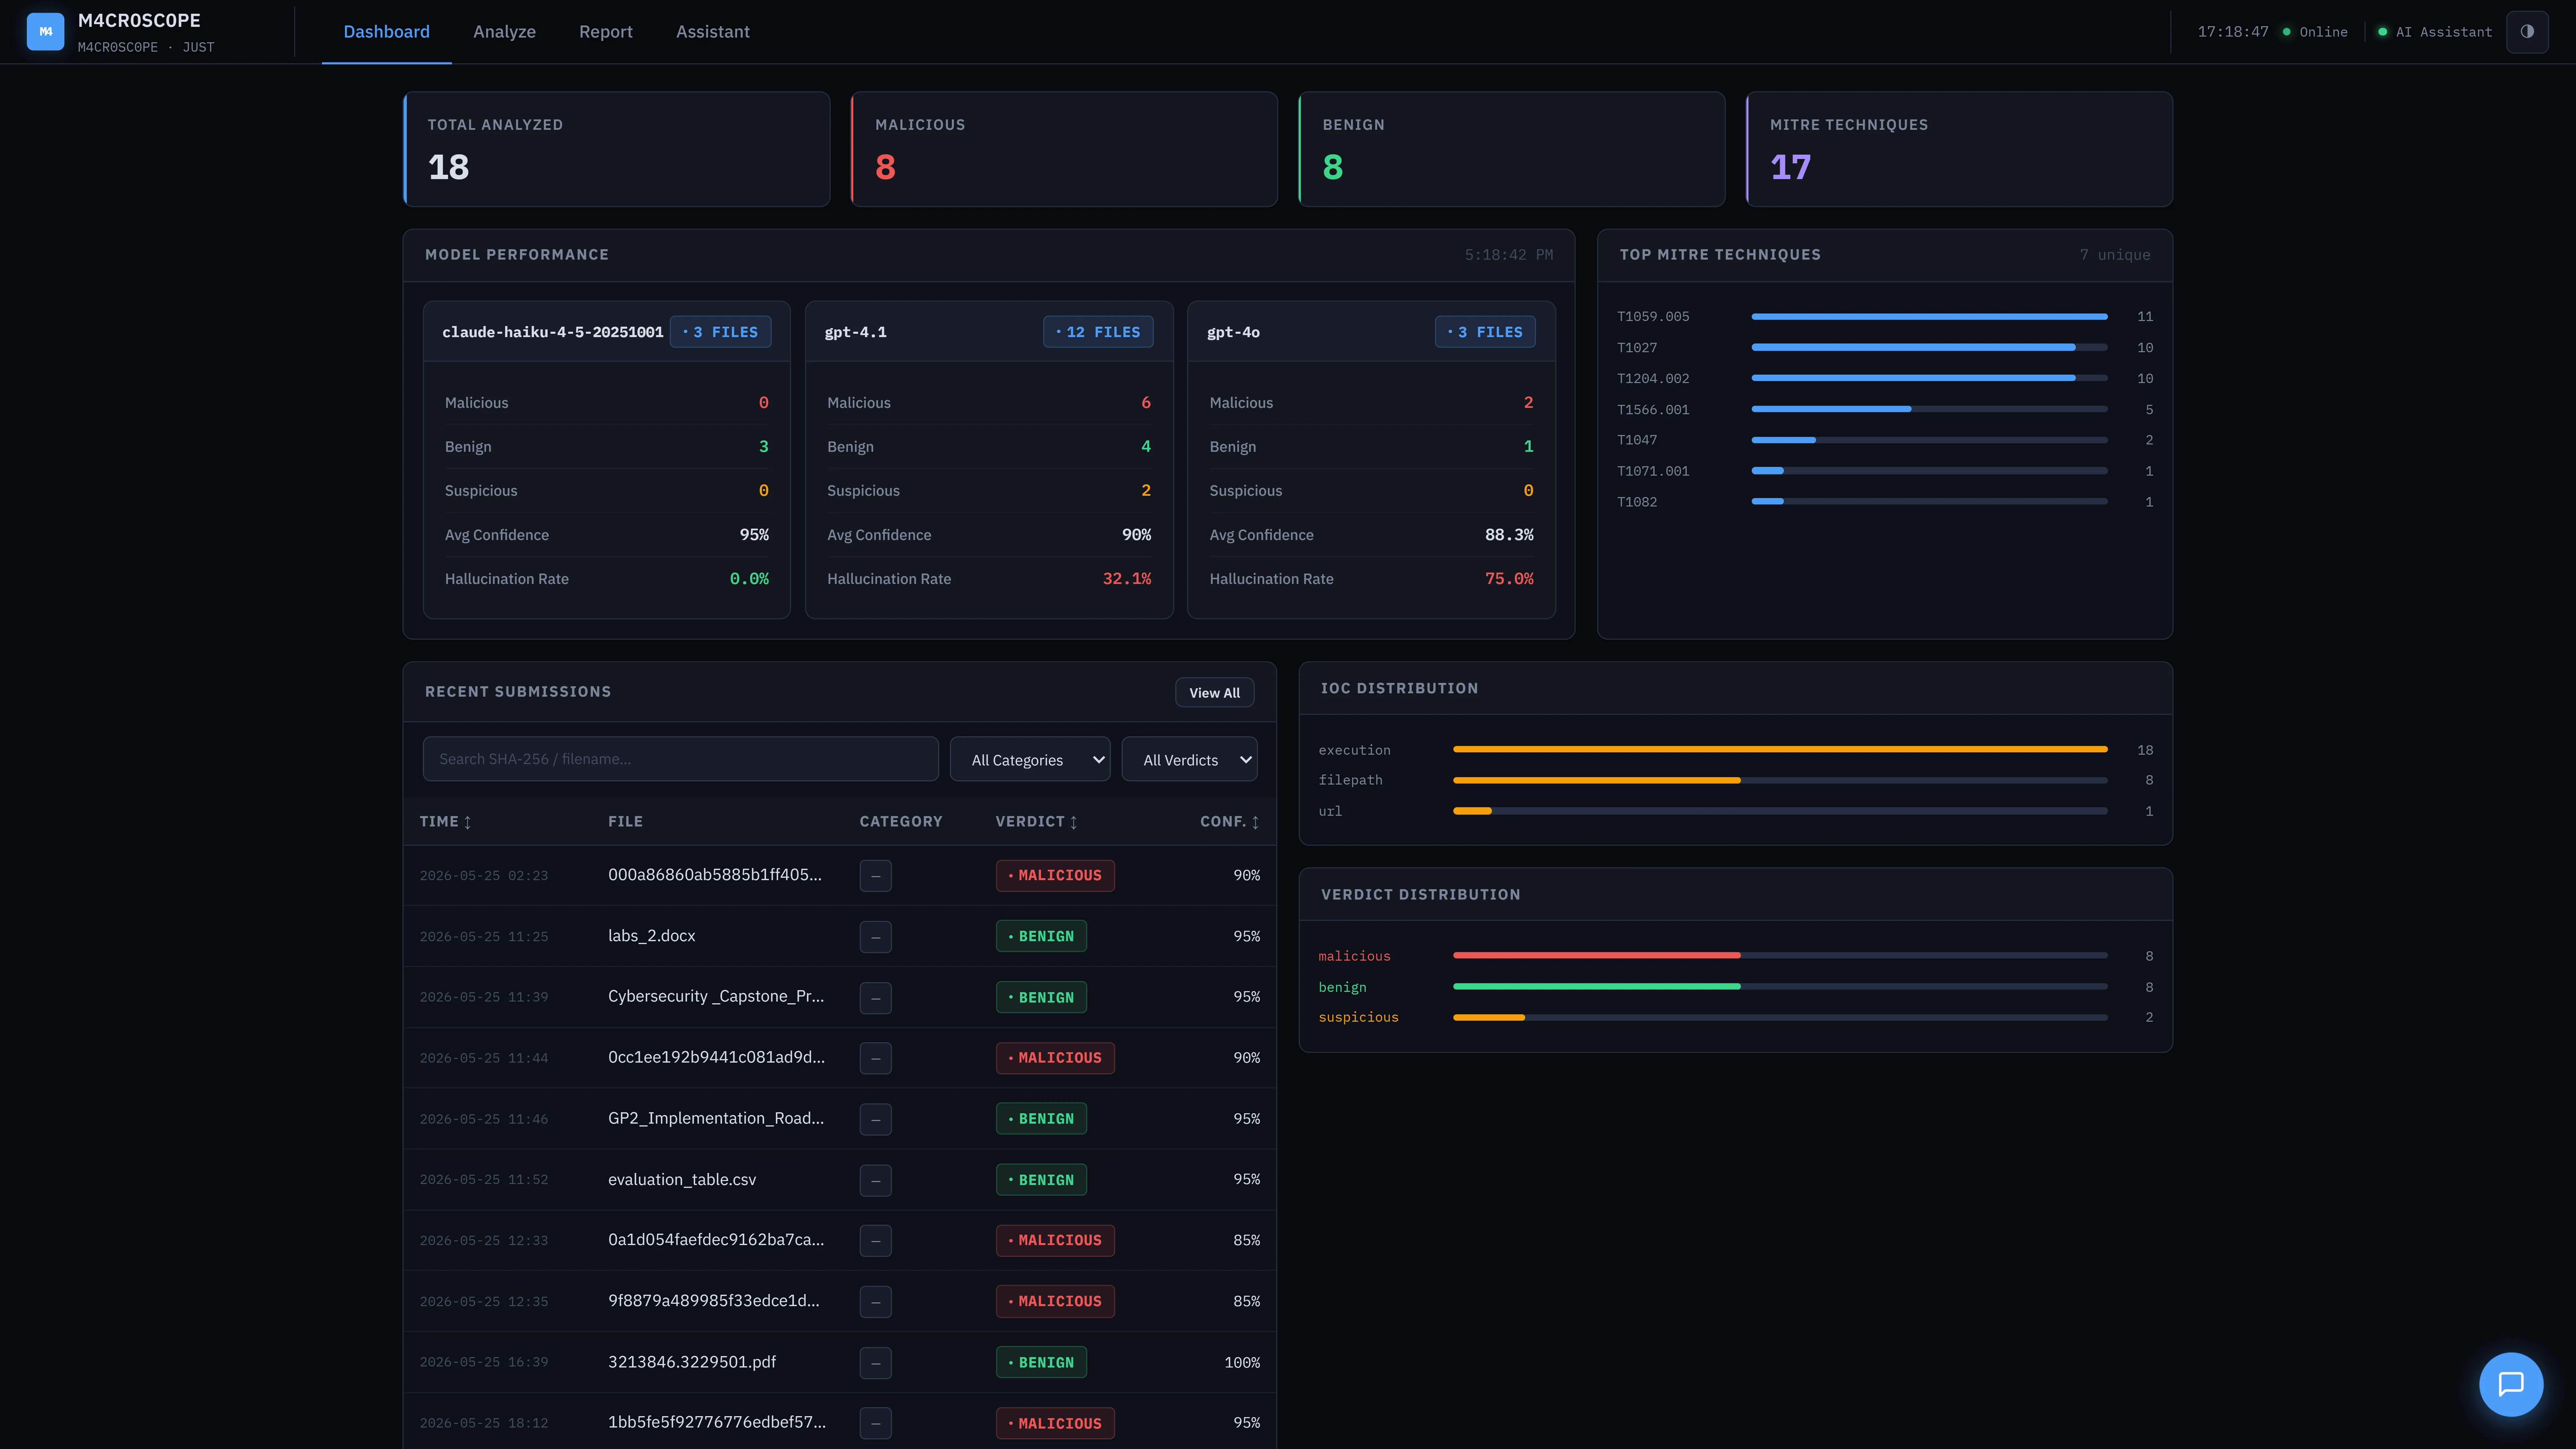The height and width of the screenshot is (1449, 2576).
Task: Click the 3 FILES badge for gpt-4o
Action: tap(1485, 332)
